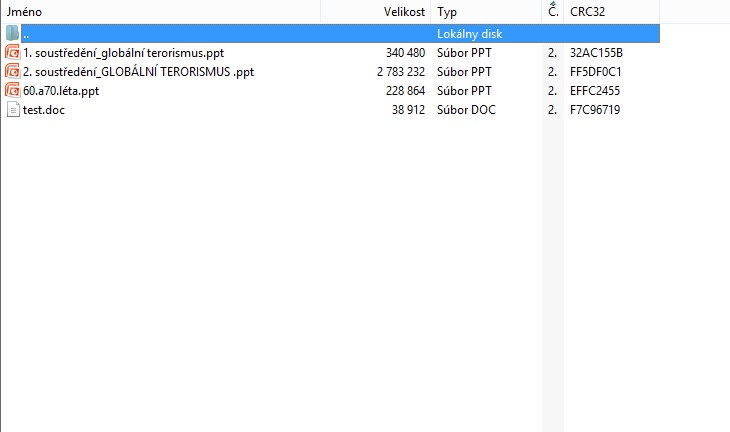730x432 pixels.
Task: Click CRC32 value 32AC155B
Action: pyautogui.click(x=596, y=53)
